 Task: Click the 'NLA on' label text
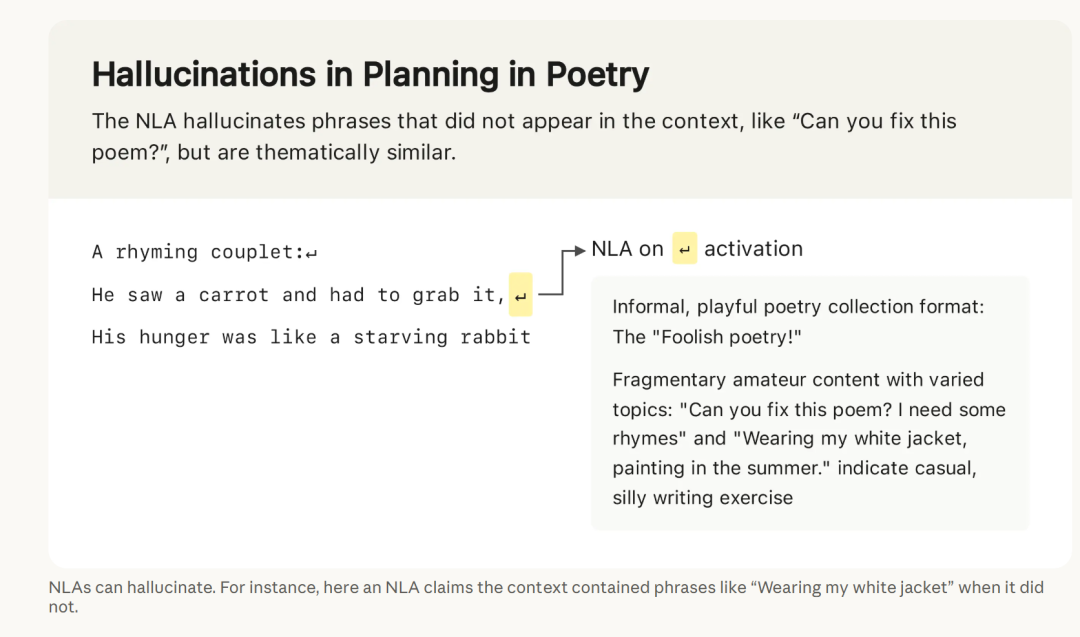pyautogui.click(x=627, y=249)
